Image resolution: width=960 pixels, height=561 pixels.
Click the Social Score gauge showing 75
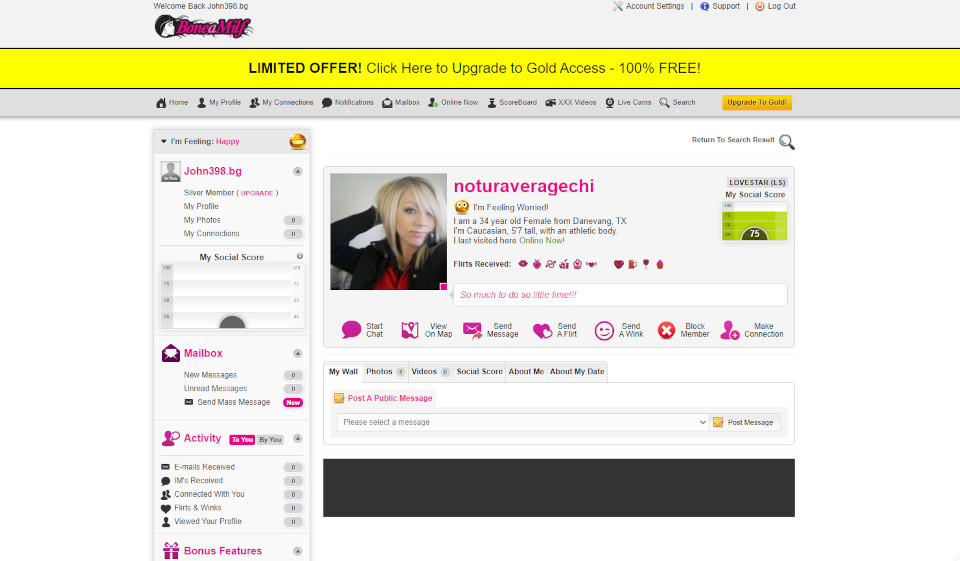[x=754, y=222]
